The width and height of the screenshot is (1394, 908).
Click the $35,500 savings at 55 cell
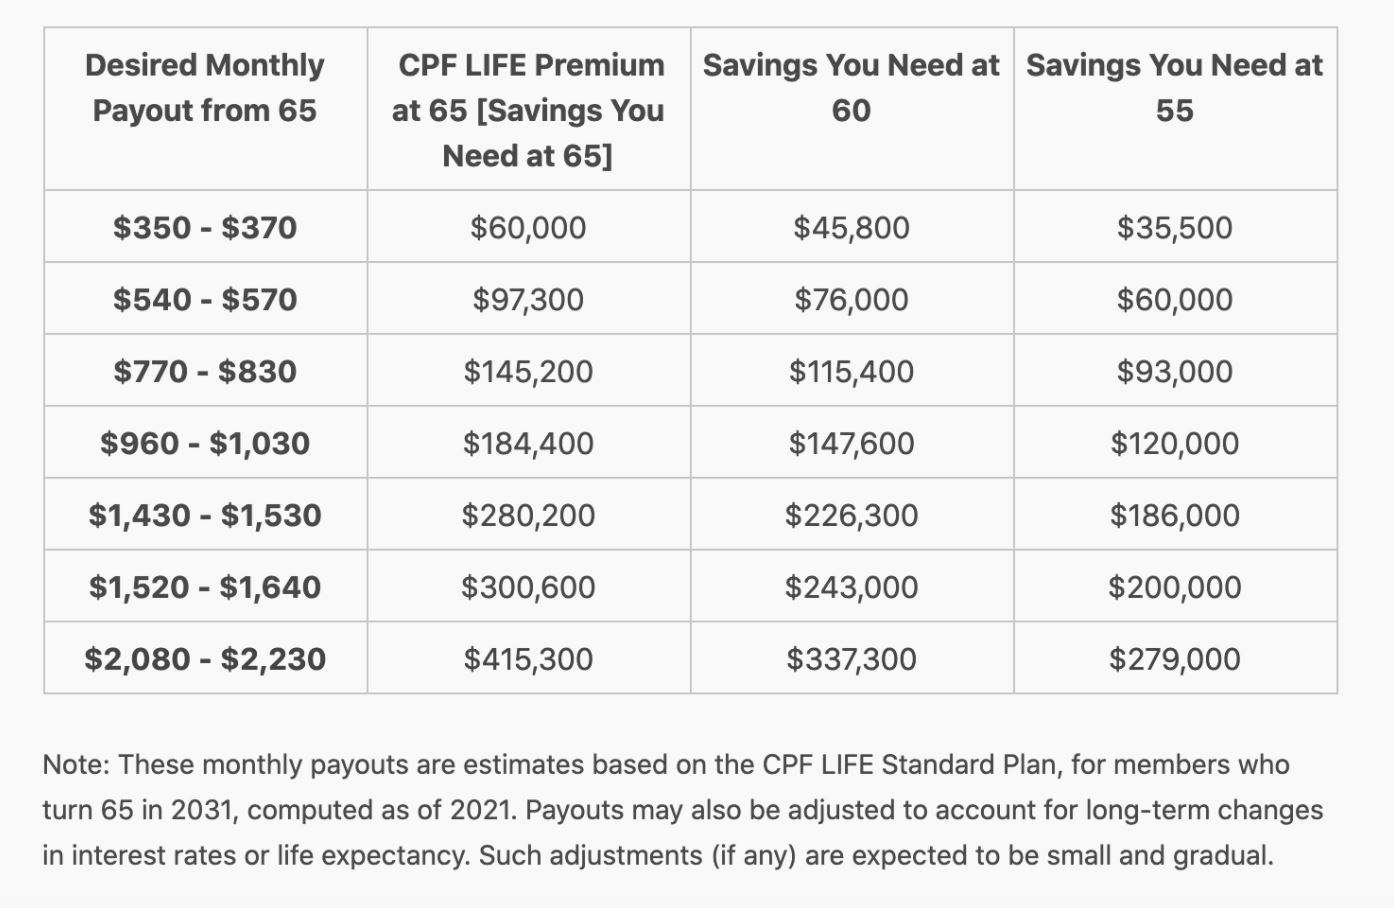[1174, 227]
